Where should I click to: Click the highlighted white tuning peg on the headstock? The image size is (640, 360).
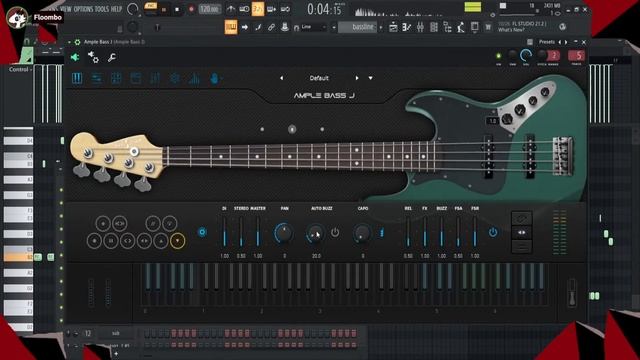click(x=134, y=151)
